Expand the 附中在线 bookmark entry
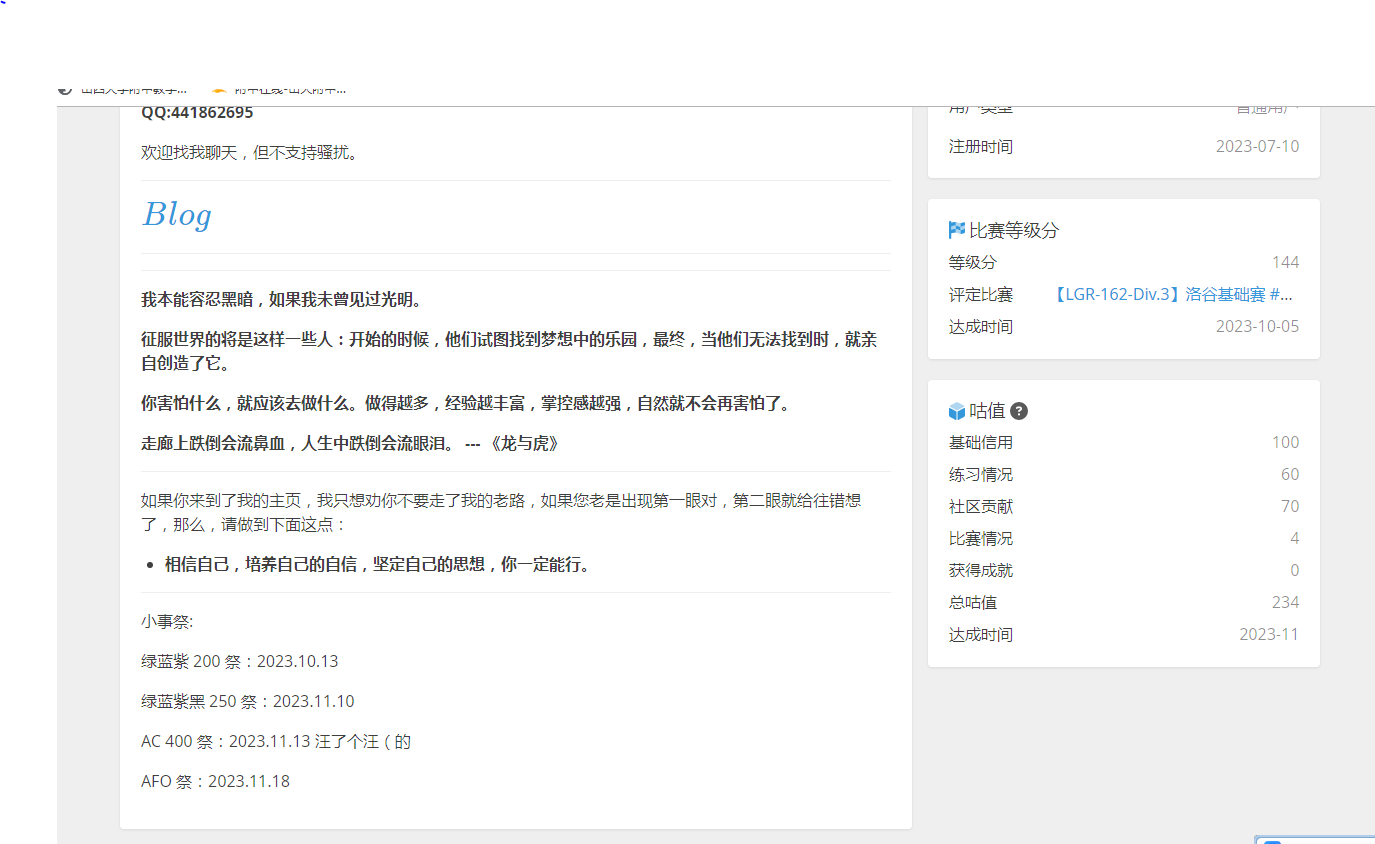This screenshot has width=1375, height=844. tap(290, 90)
